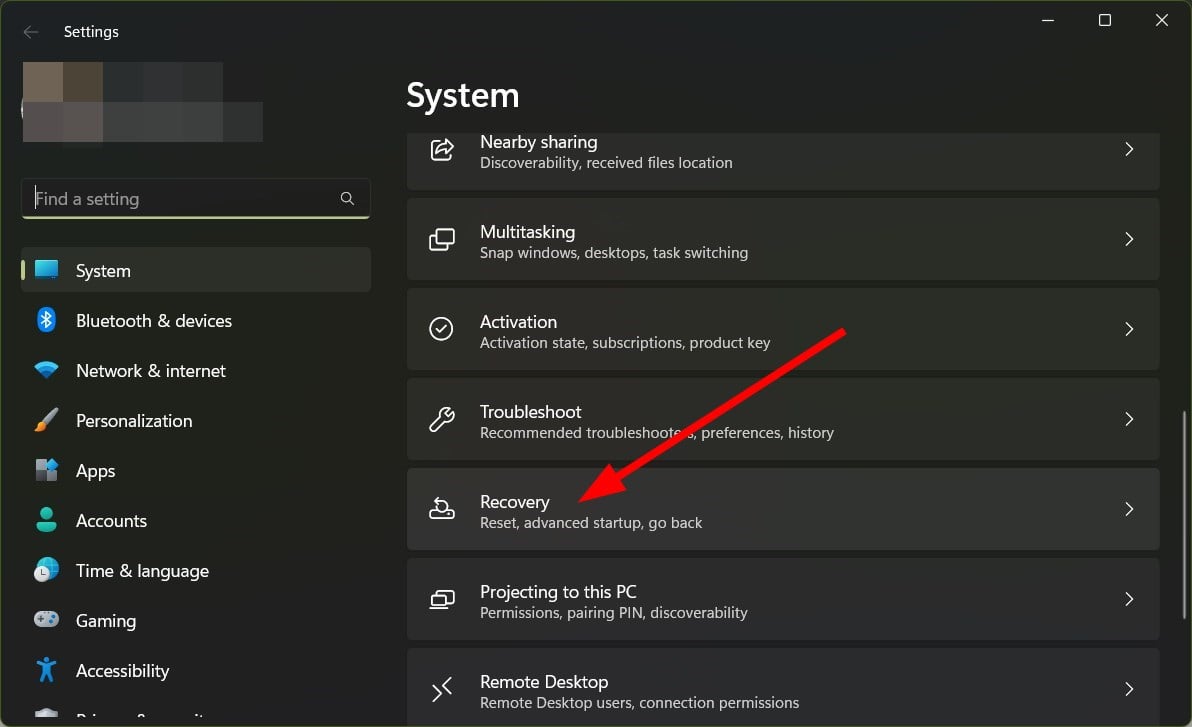Open Multitasking using the right chevron
This screenshot has width=1192, height=727.
(x=1128, y=239)
